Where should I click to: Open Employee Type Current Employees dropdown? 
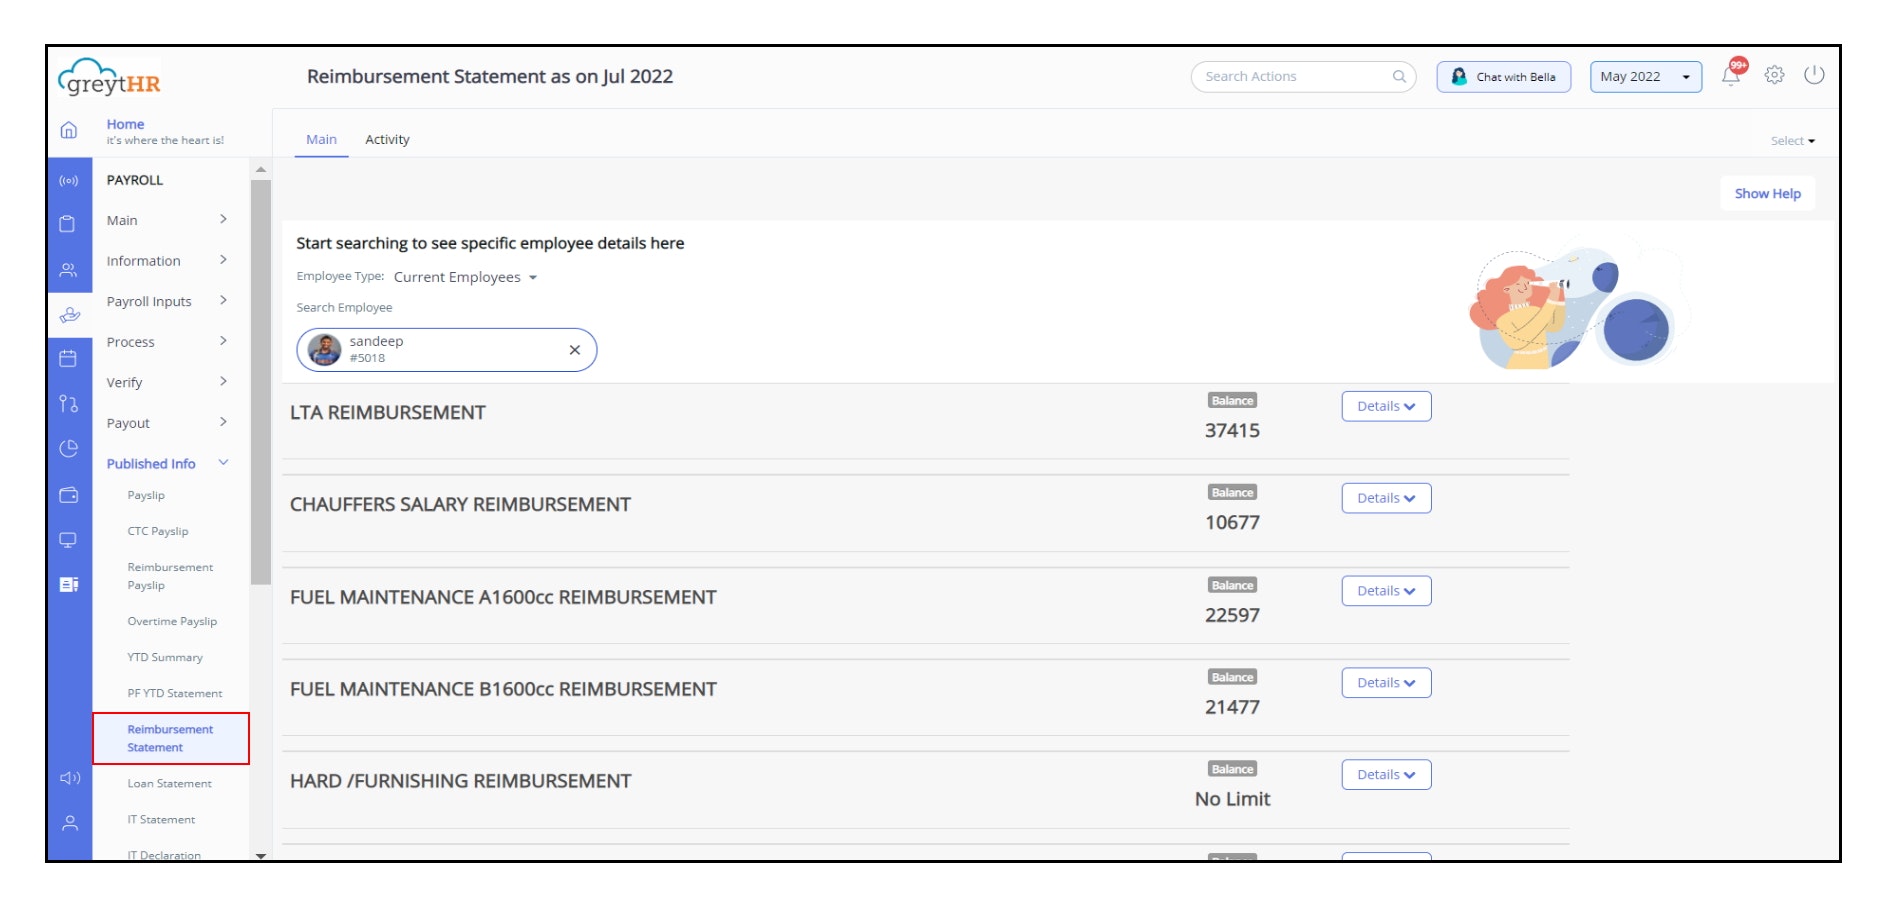[x=465, y=277]
